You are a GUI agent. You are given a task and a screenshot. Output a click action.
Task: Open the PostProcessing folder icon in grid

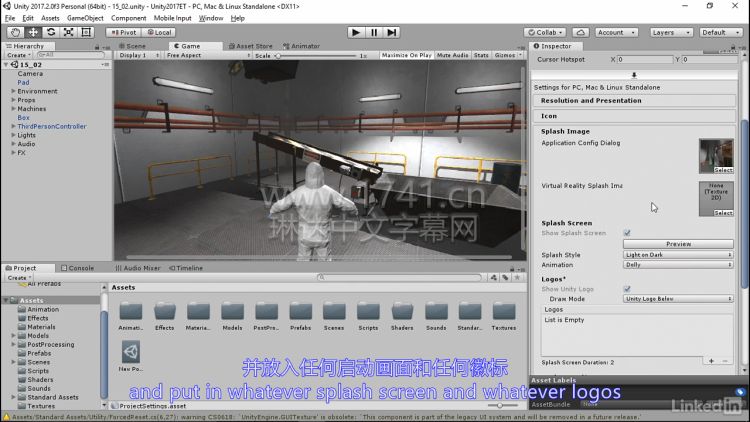[266, 312]
